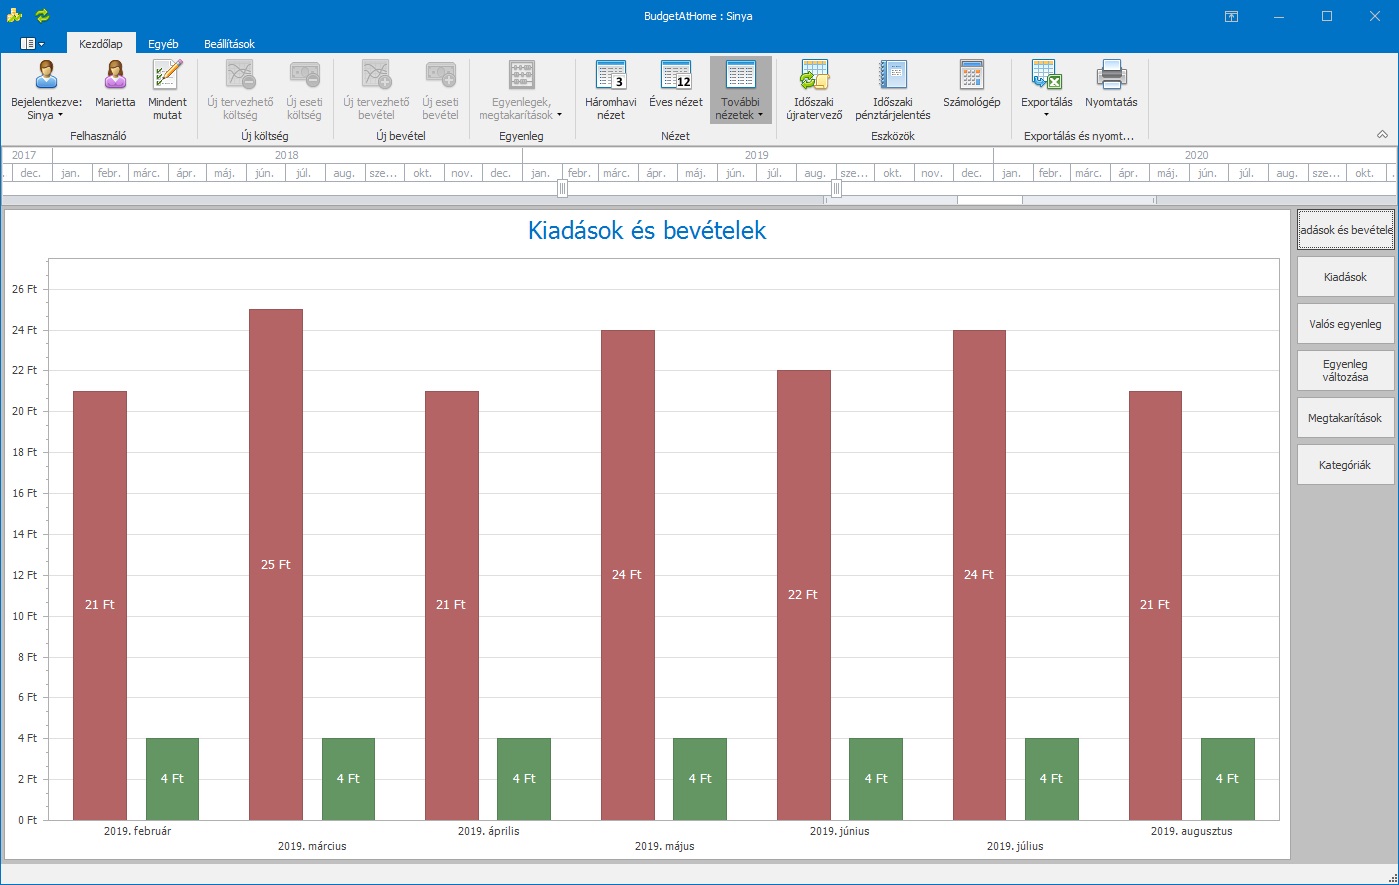Image resolution: width=1399 pixels, height=885 pixels.
Task: Open the Exportálás dropdown menu
Action: tap(1046, 89)
